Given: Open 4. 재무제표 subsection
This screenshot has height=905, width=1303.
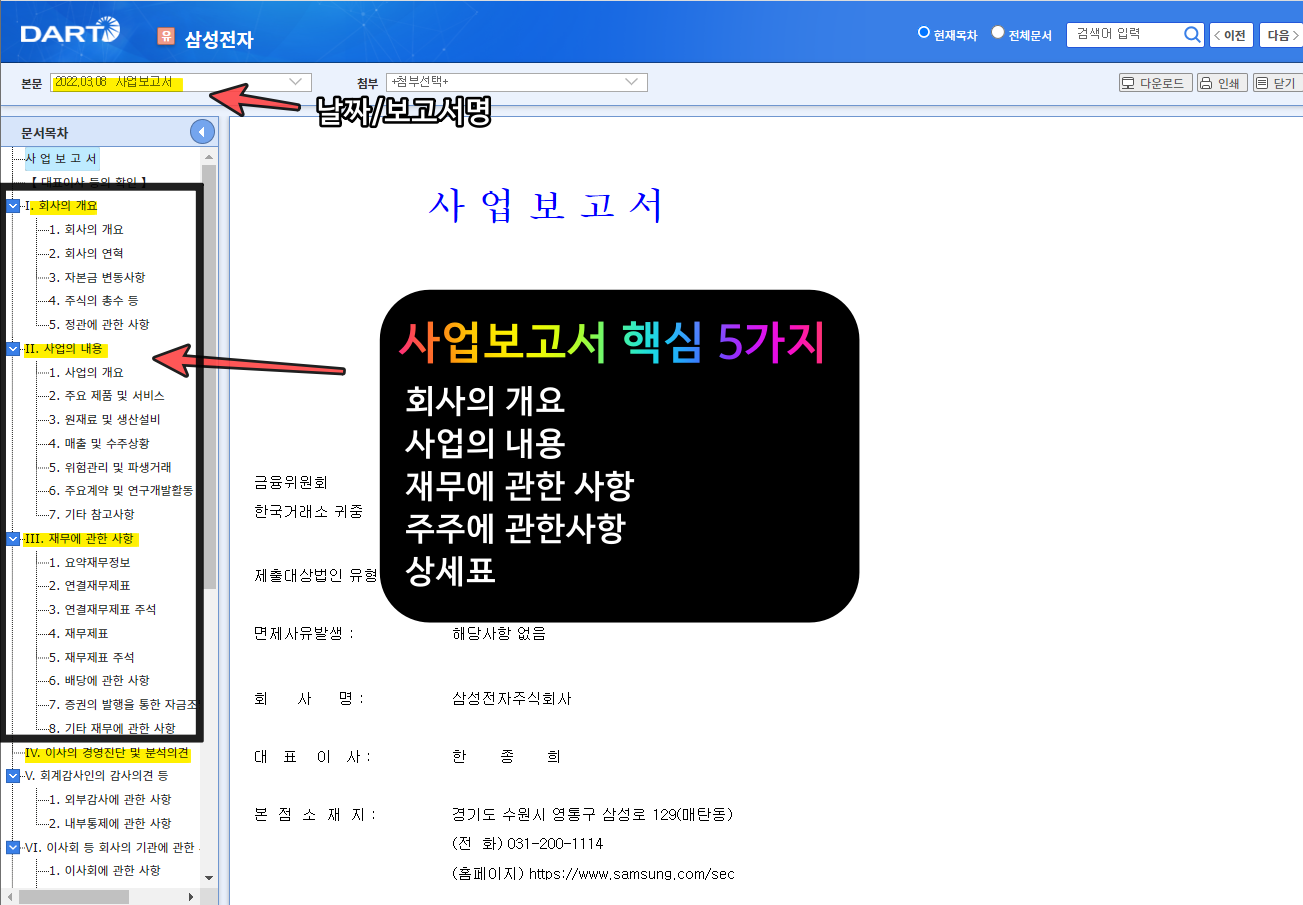Looking at the screenshot, I should pos(79,634).
